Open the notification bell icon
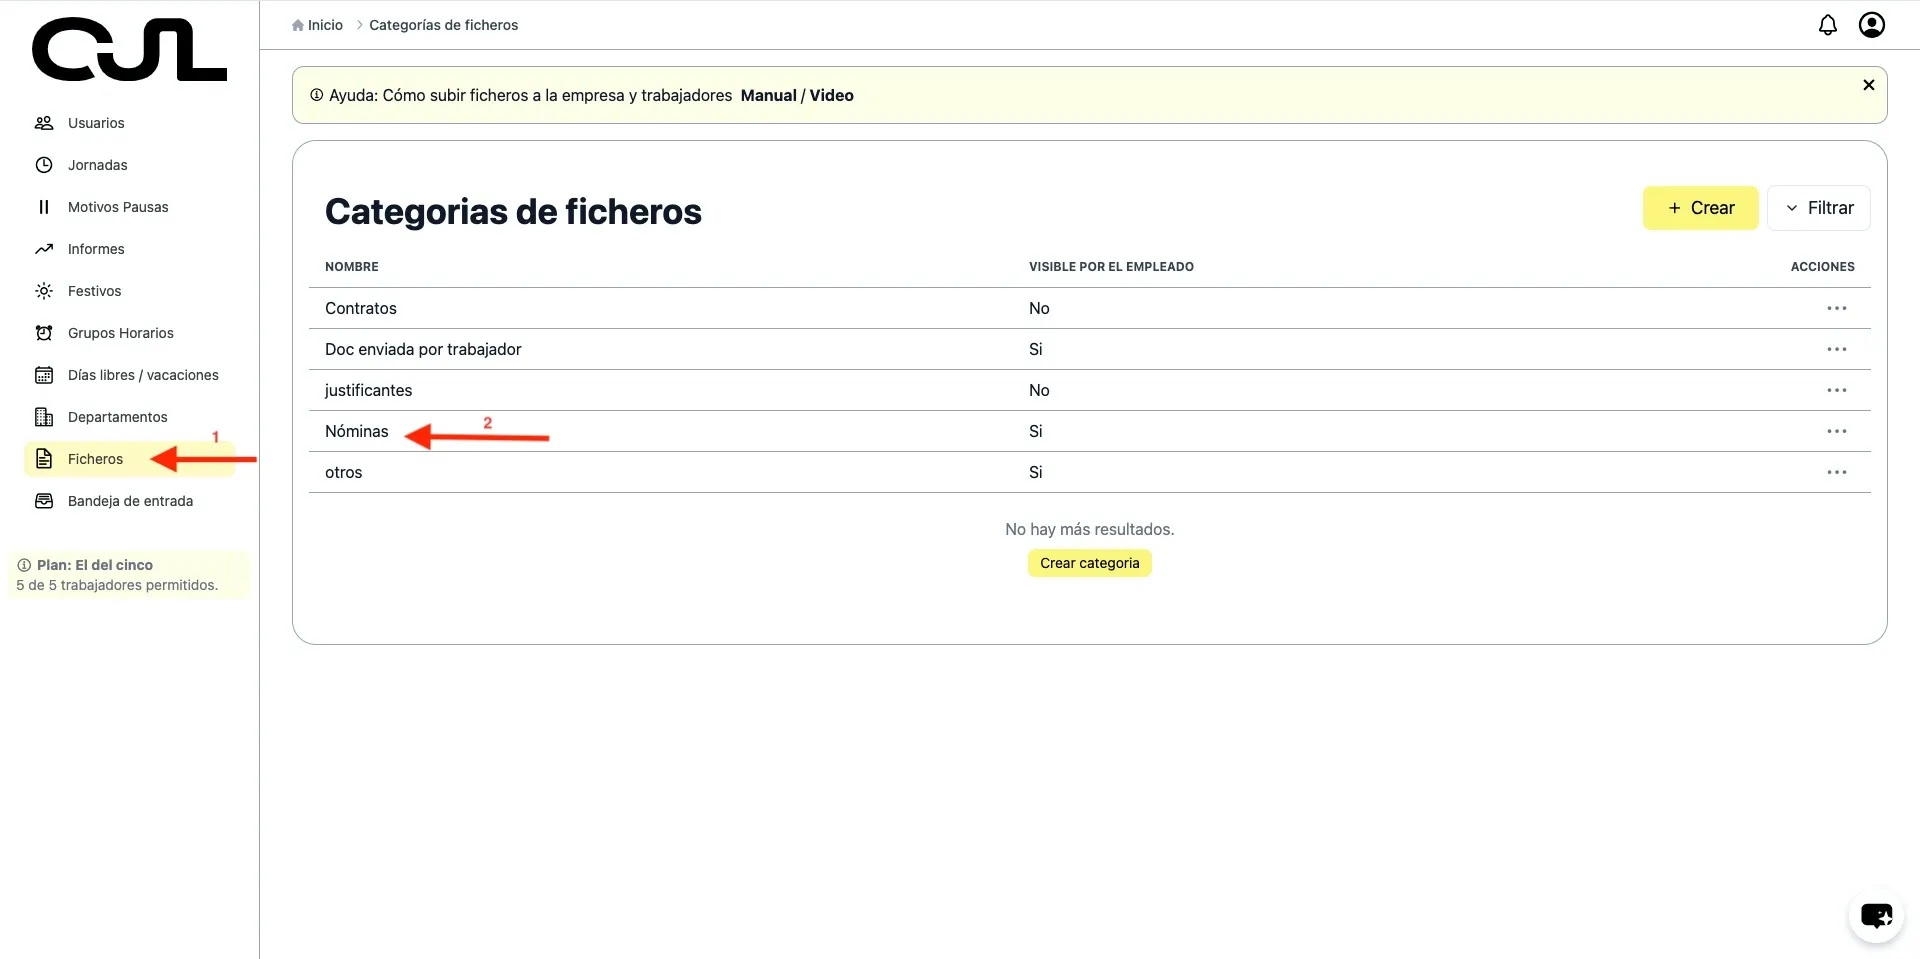The image size is (1920, 959). tap(1828, 25)
